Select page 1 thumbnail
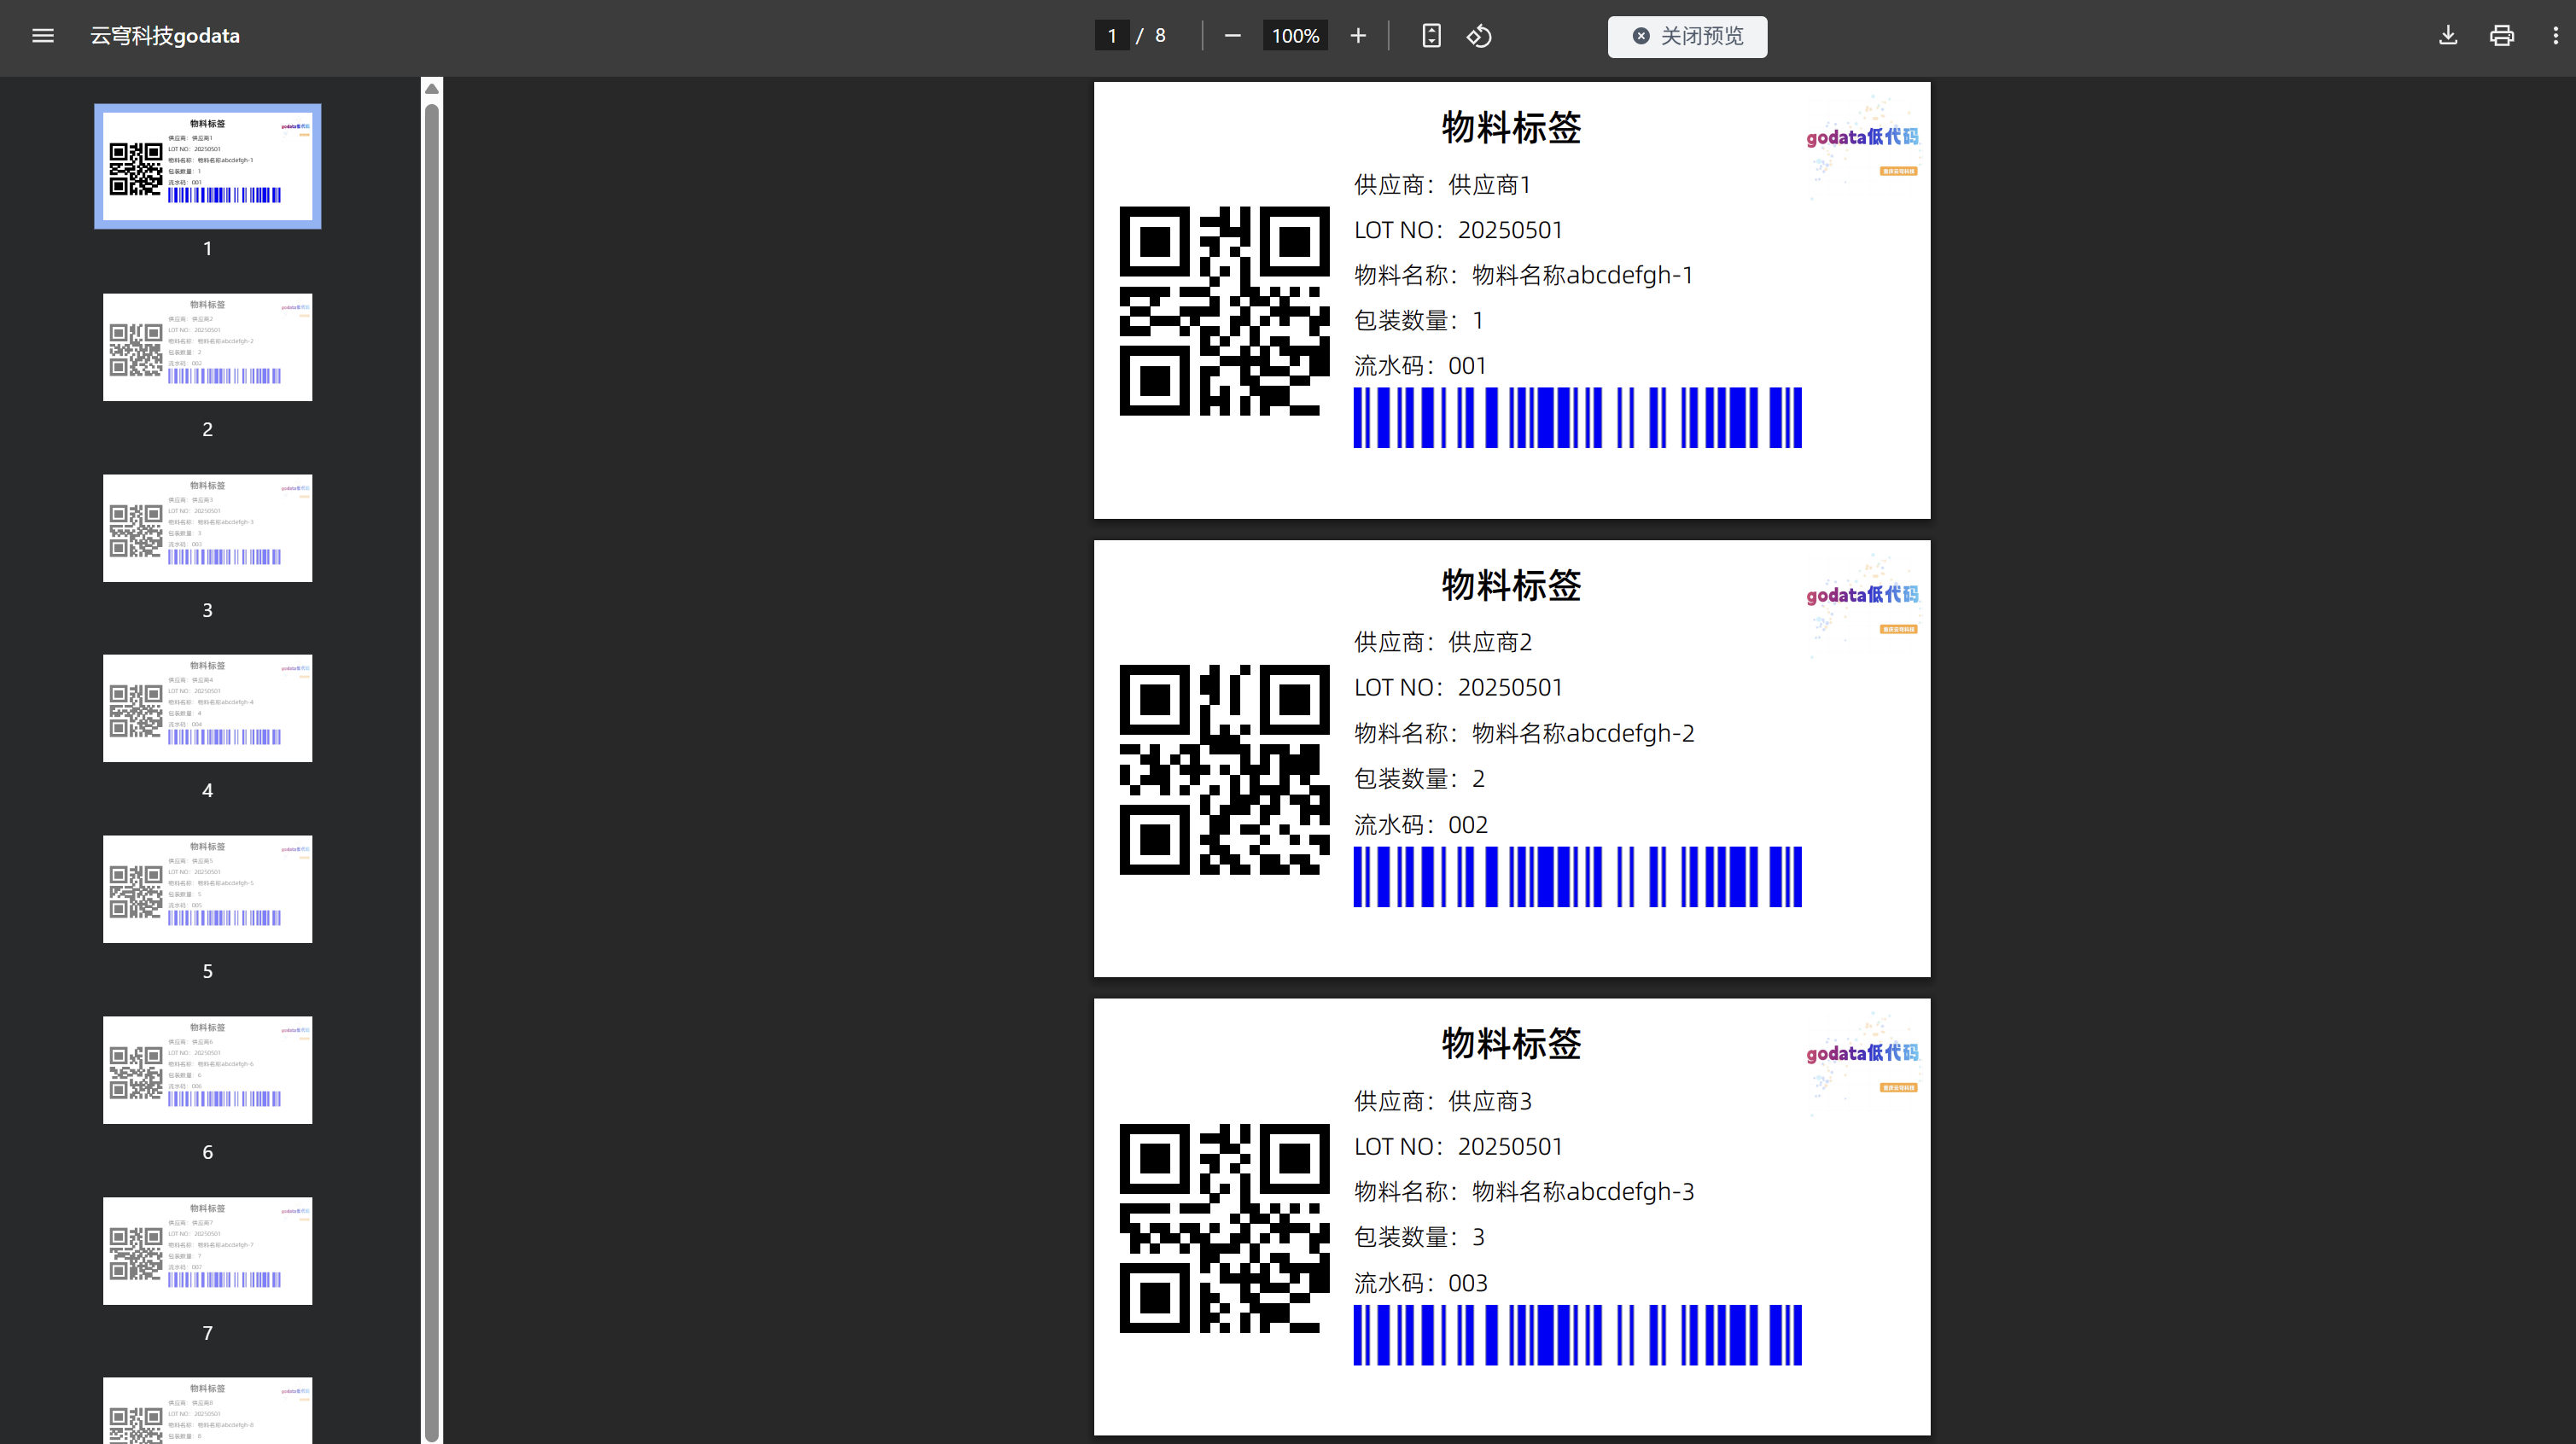This screenshot has height=1444, width=2576. tap(207, 166)
